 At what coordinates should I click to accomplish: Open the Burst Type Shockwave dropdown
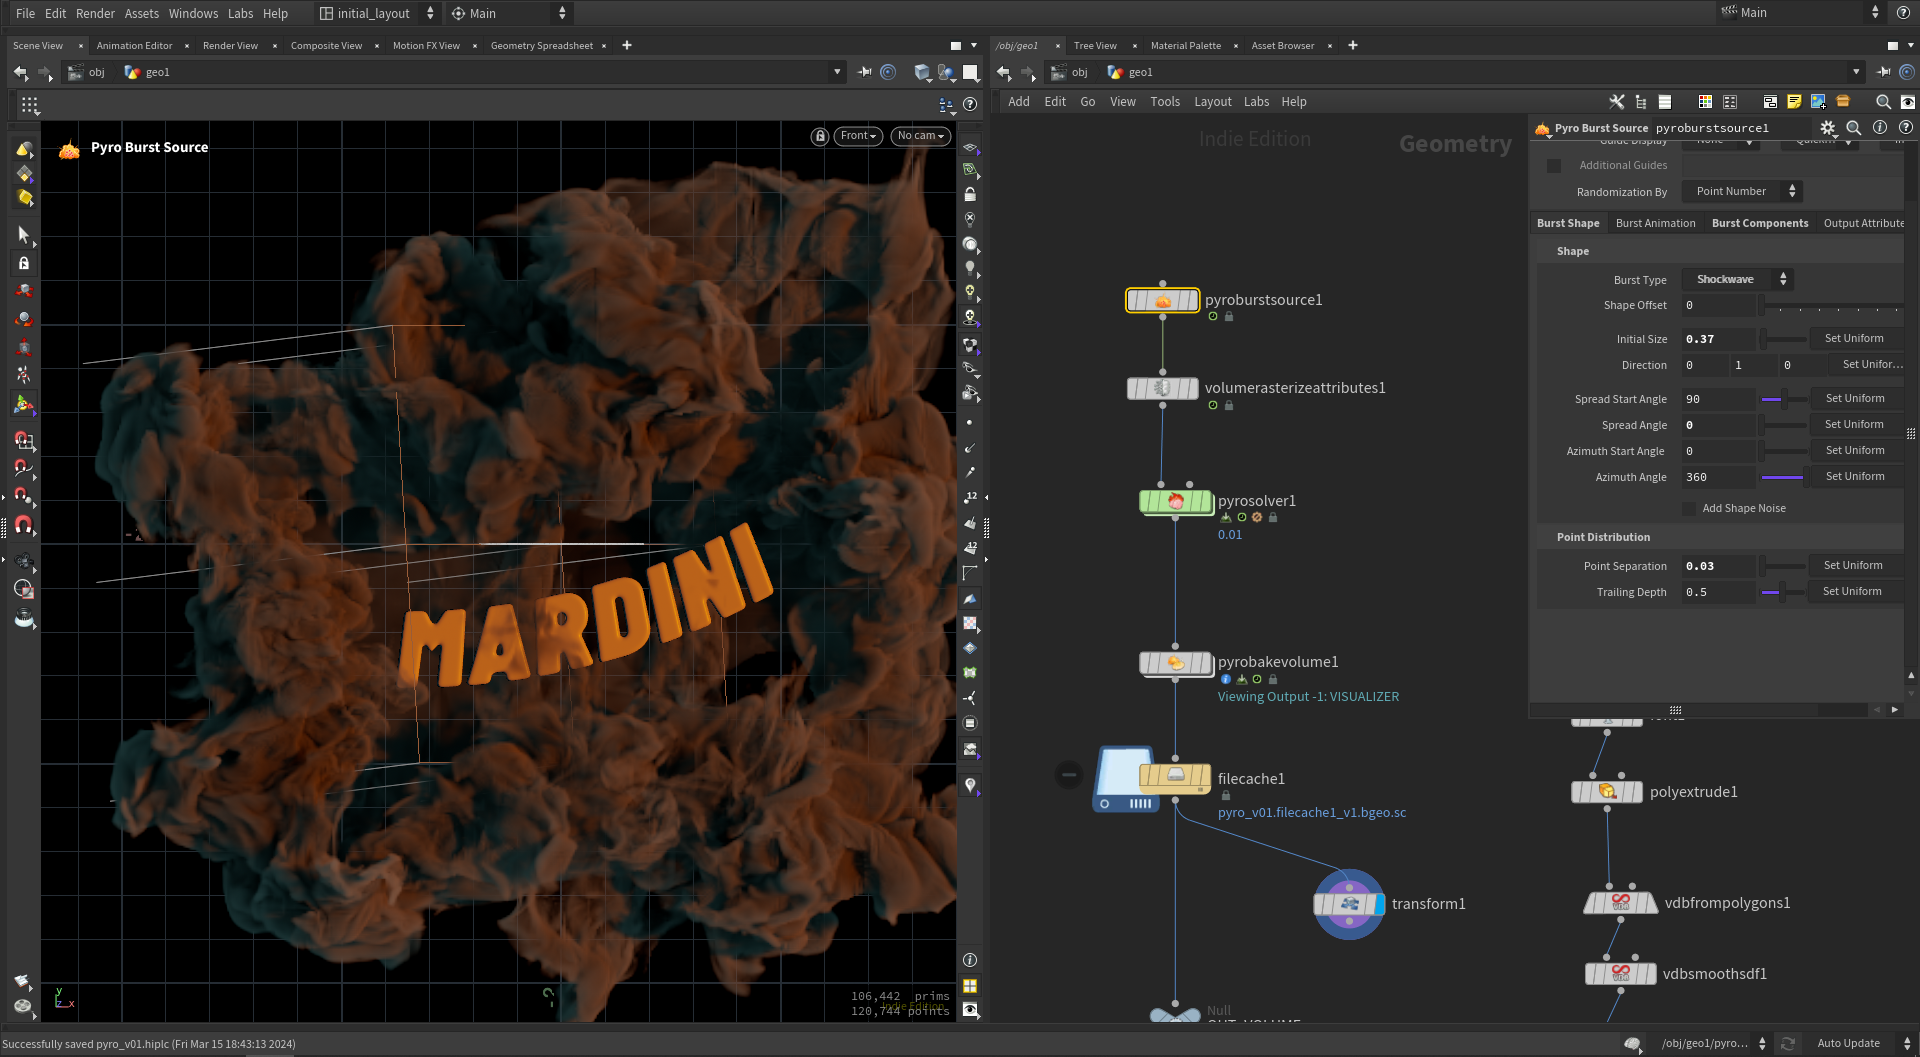click(1736, 280)
